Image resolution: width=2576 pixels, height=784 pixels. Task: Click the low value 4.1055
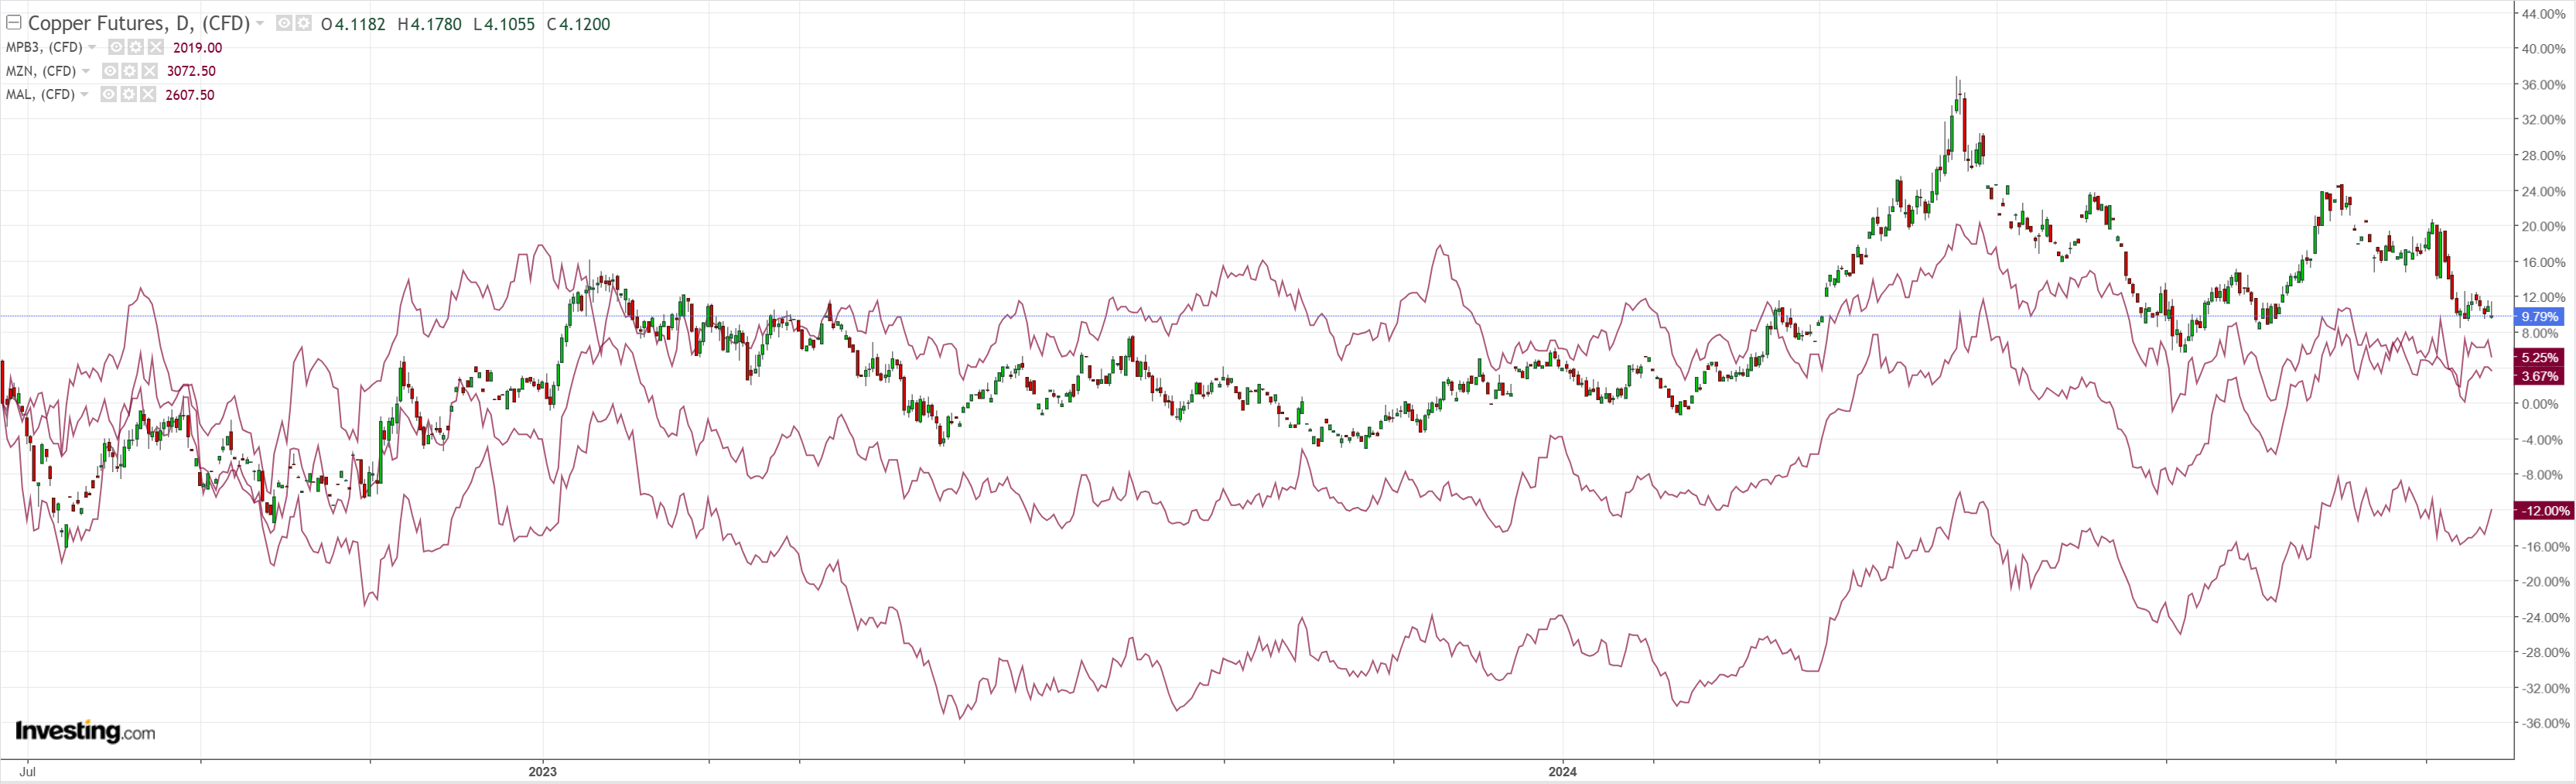tap(509, 24)
